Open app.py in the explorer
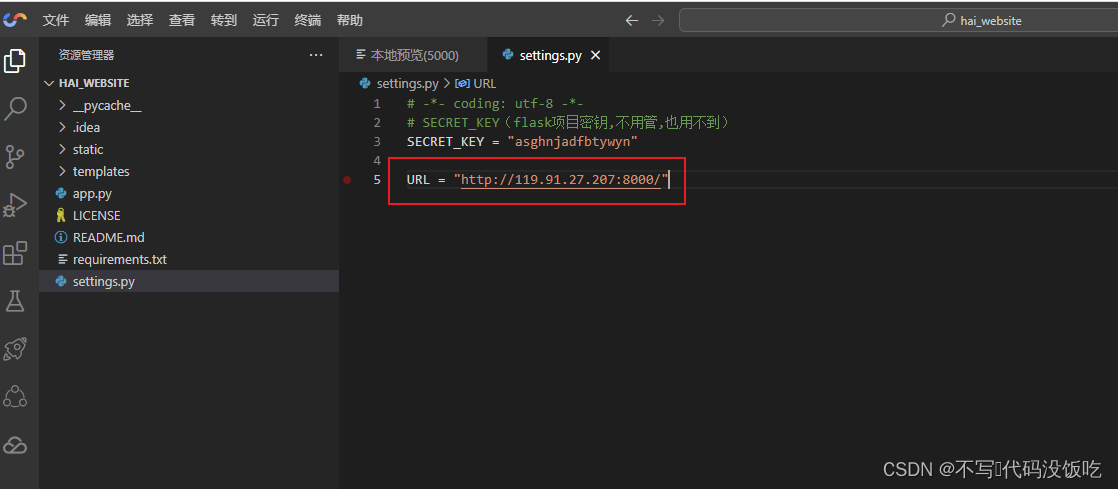 pyautogui.click(x=189, y=193)
